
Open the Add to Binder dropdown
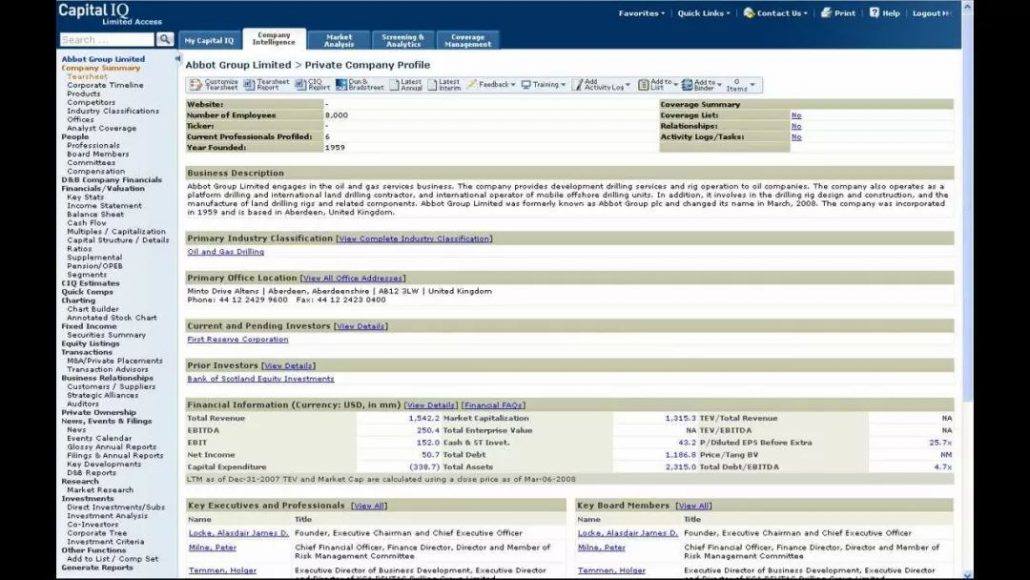[702, 85]
